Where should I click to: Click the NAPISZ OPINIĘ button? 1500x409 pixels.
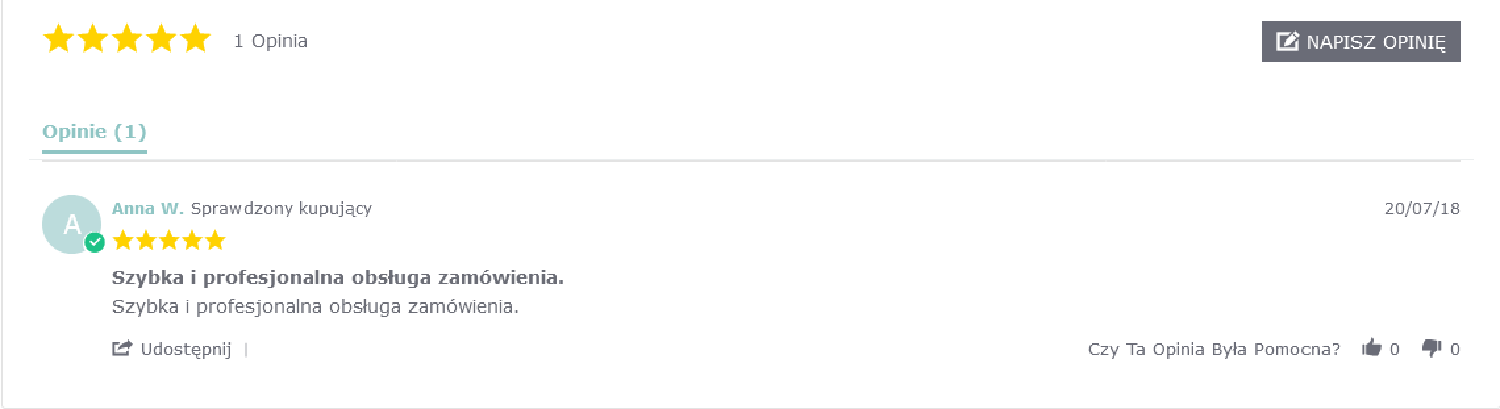[x=1361, y=42]
